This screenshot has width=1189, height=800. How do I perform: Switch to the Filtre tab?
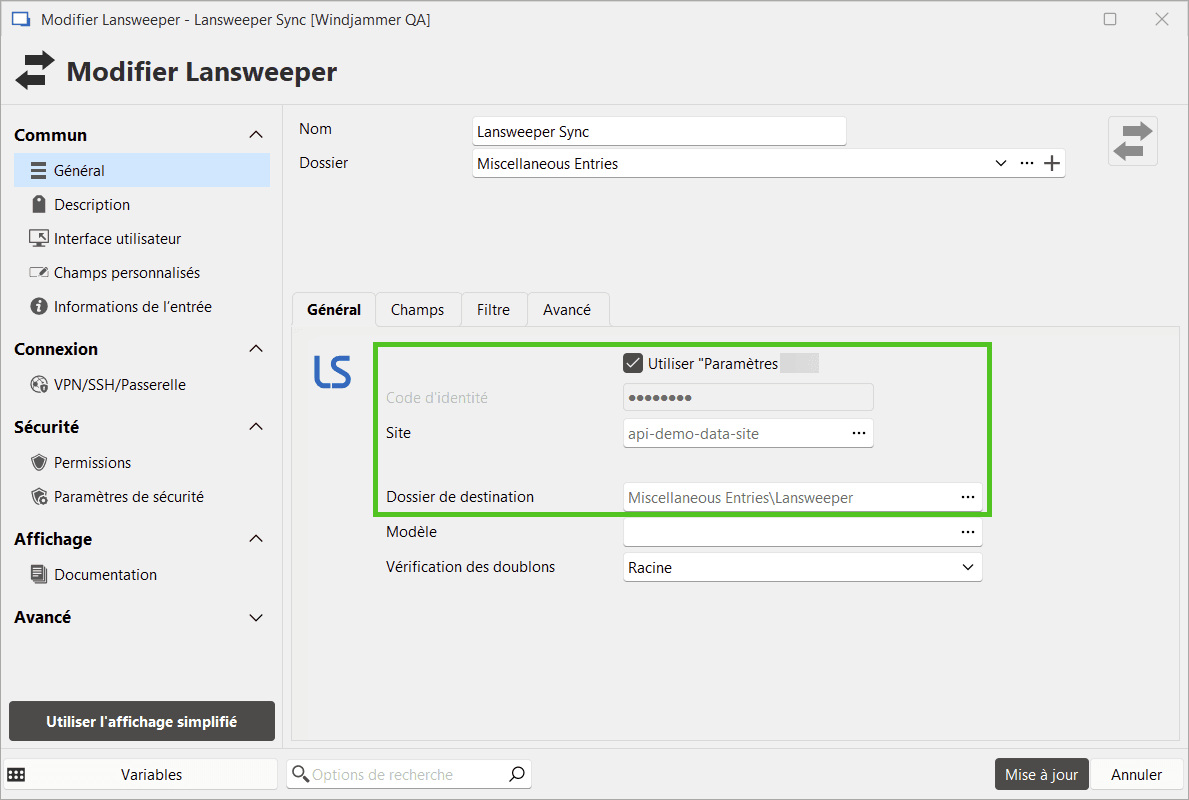click(493, 310)
